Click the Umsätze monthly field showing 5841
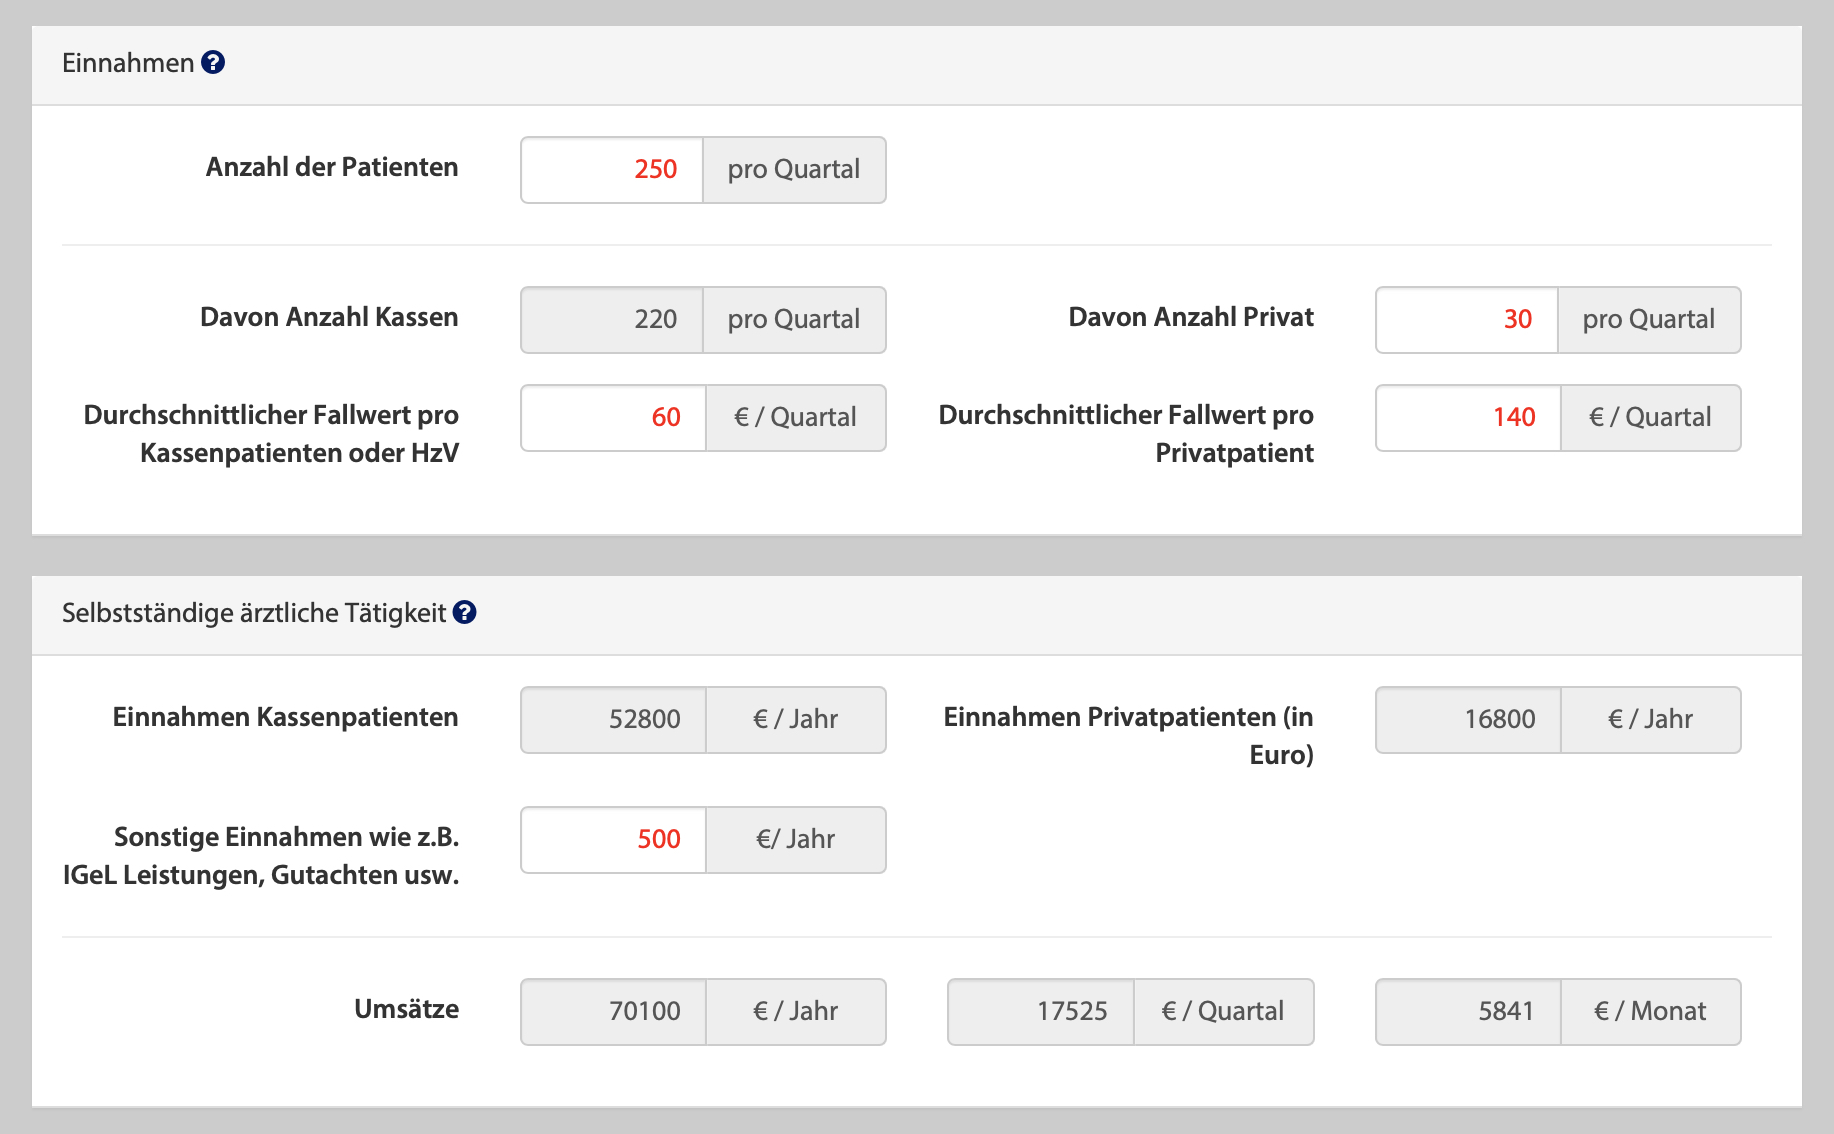Viewport: 1834px width, 1134px height. point(1466,1011)
